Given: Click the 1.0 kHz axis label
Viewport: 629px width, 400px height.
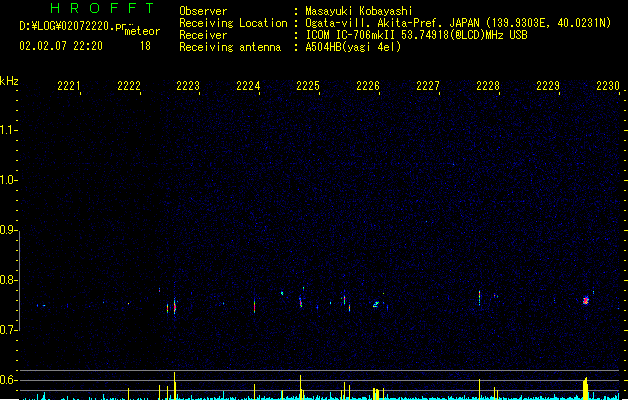Looking at the screenshot, I should tap(8, 180).
